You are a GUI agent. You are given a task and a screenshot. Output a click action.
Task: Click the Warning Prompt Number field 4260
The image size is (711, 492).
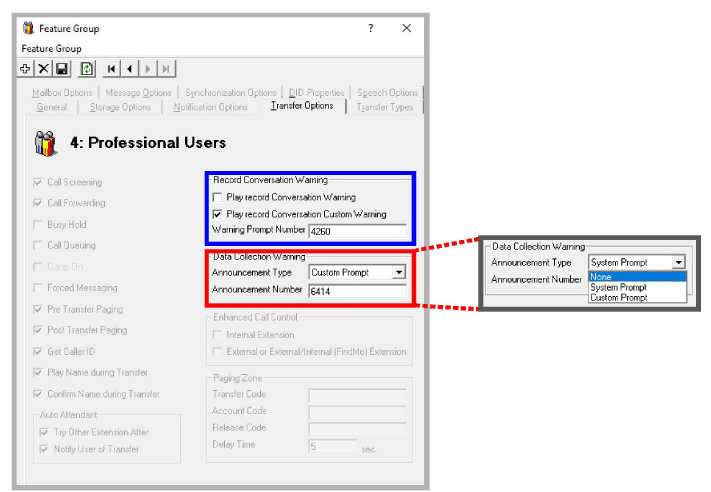click(358, 231)
